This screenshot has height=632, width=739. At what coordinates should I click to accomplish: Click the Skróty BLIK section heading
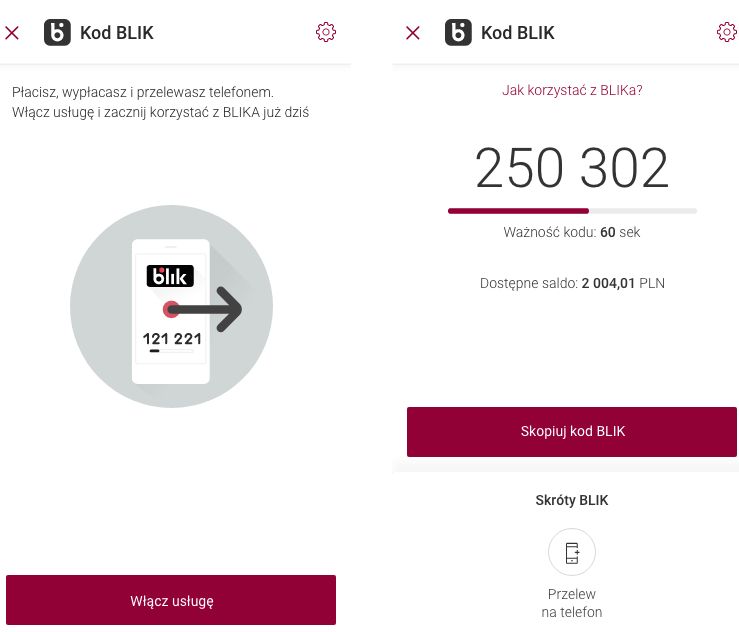coord(572,500)
